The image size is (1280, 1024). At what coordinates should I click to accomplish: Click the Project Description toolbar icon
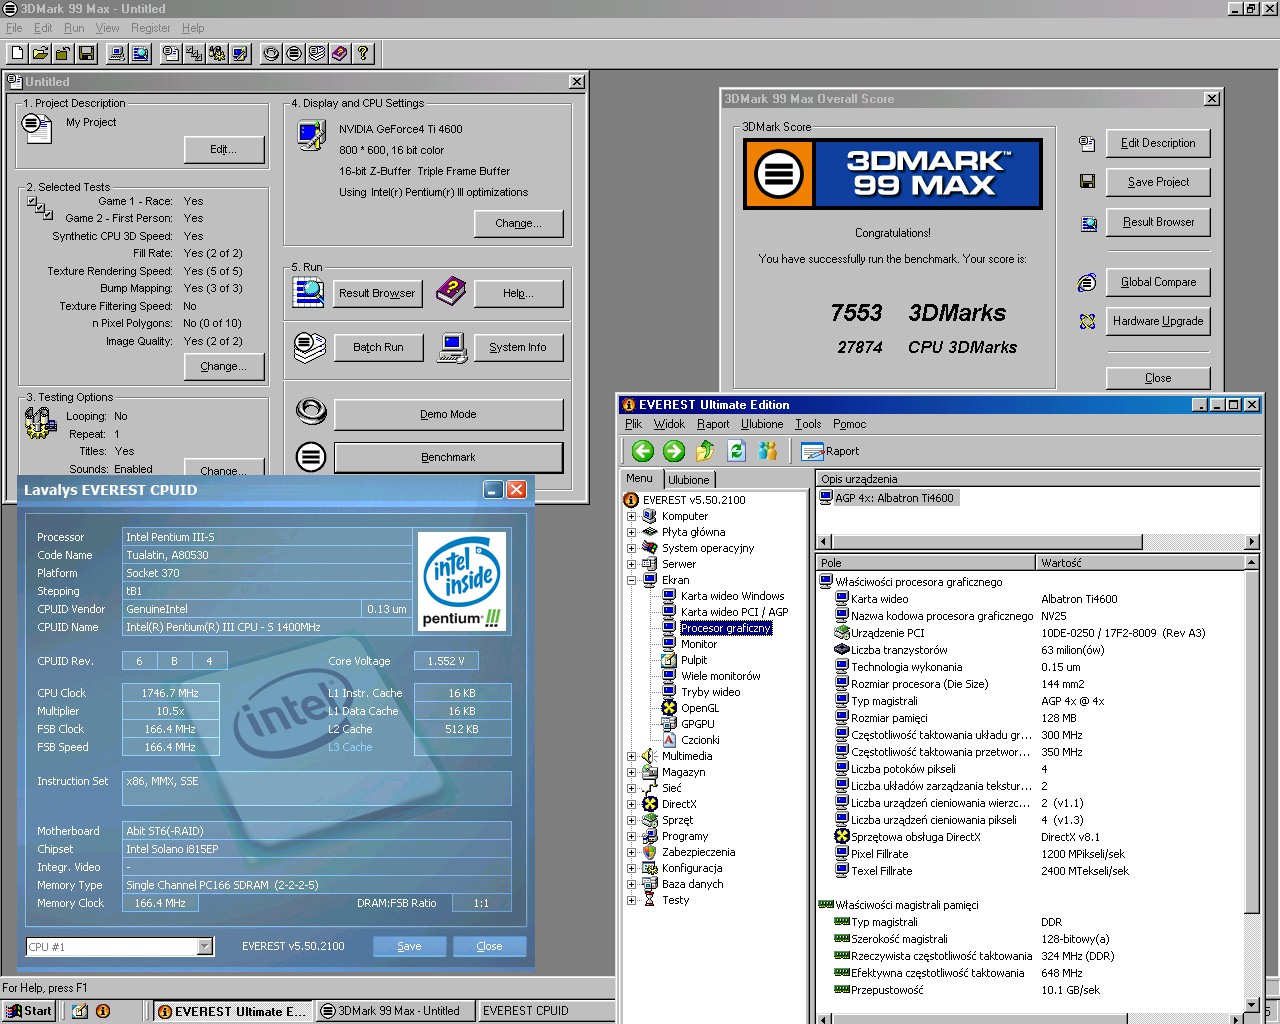pos(171,53)
